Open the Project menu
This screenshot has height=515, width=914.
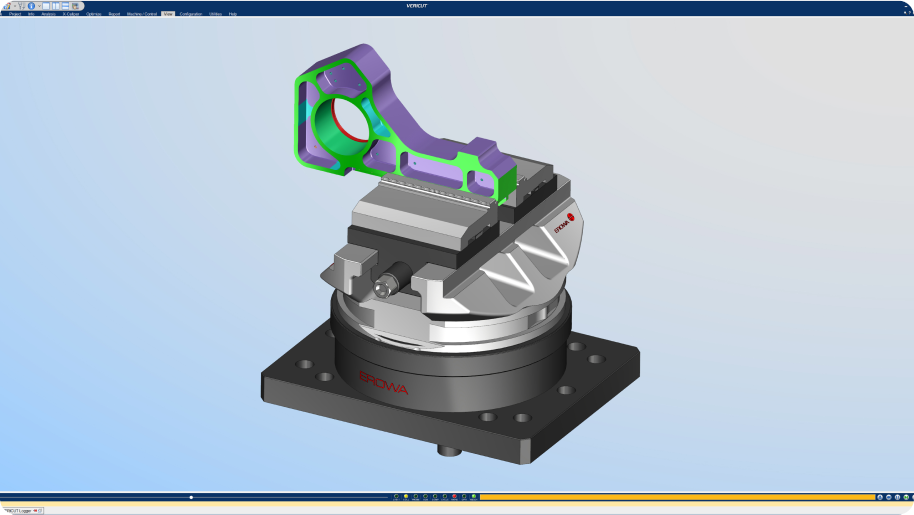15,14
